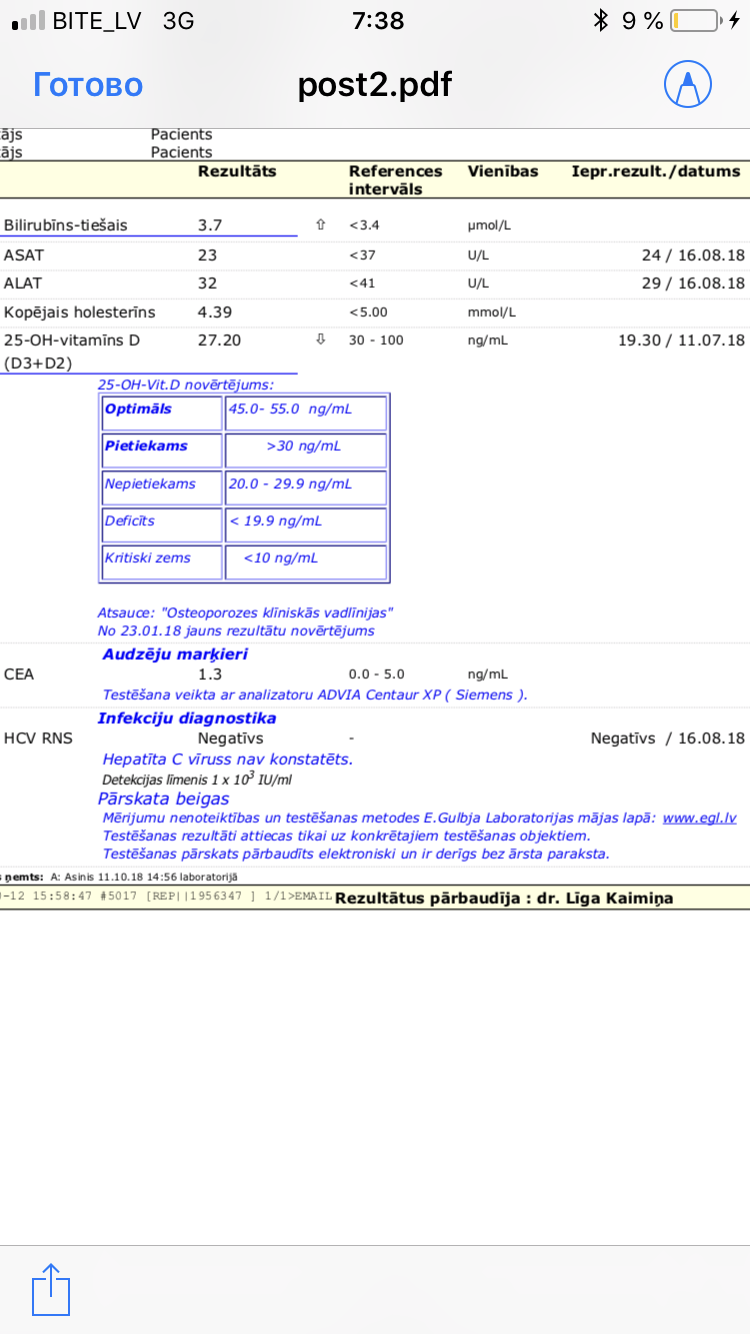Tap the Rezultāts column header
The width and height of the screenshot is (750, 1334).
(x=237, y=172)
